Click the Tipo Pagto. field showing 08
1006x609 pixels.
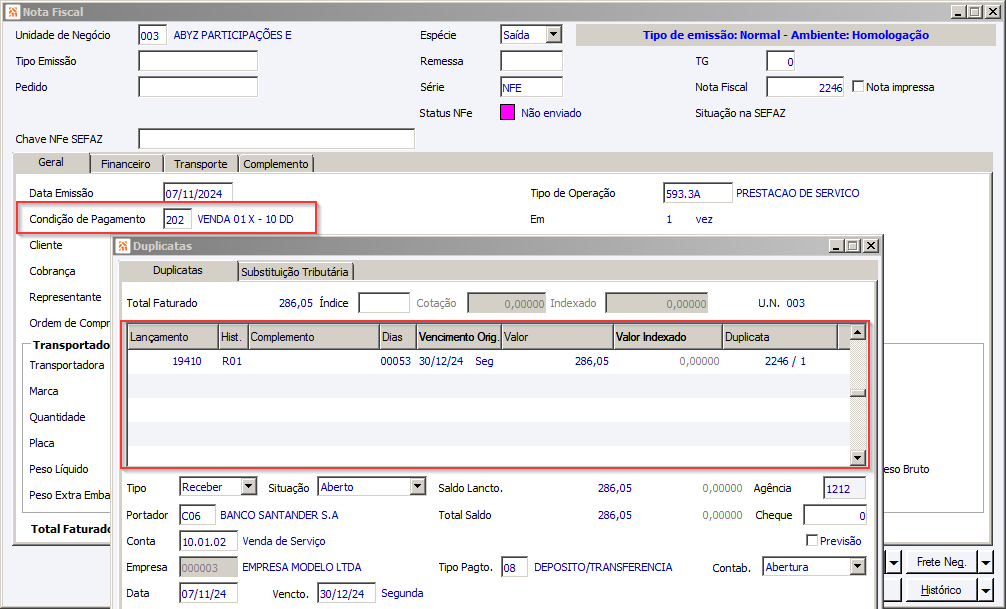(x=515, y=567)
